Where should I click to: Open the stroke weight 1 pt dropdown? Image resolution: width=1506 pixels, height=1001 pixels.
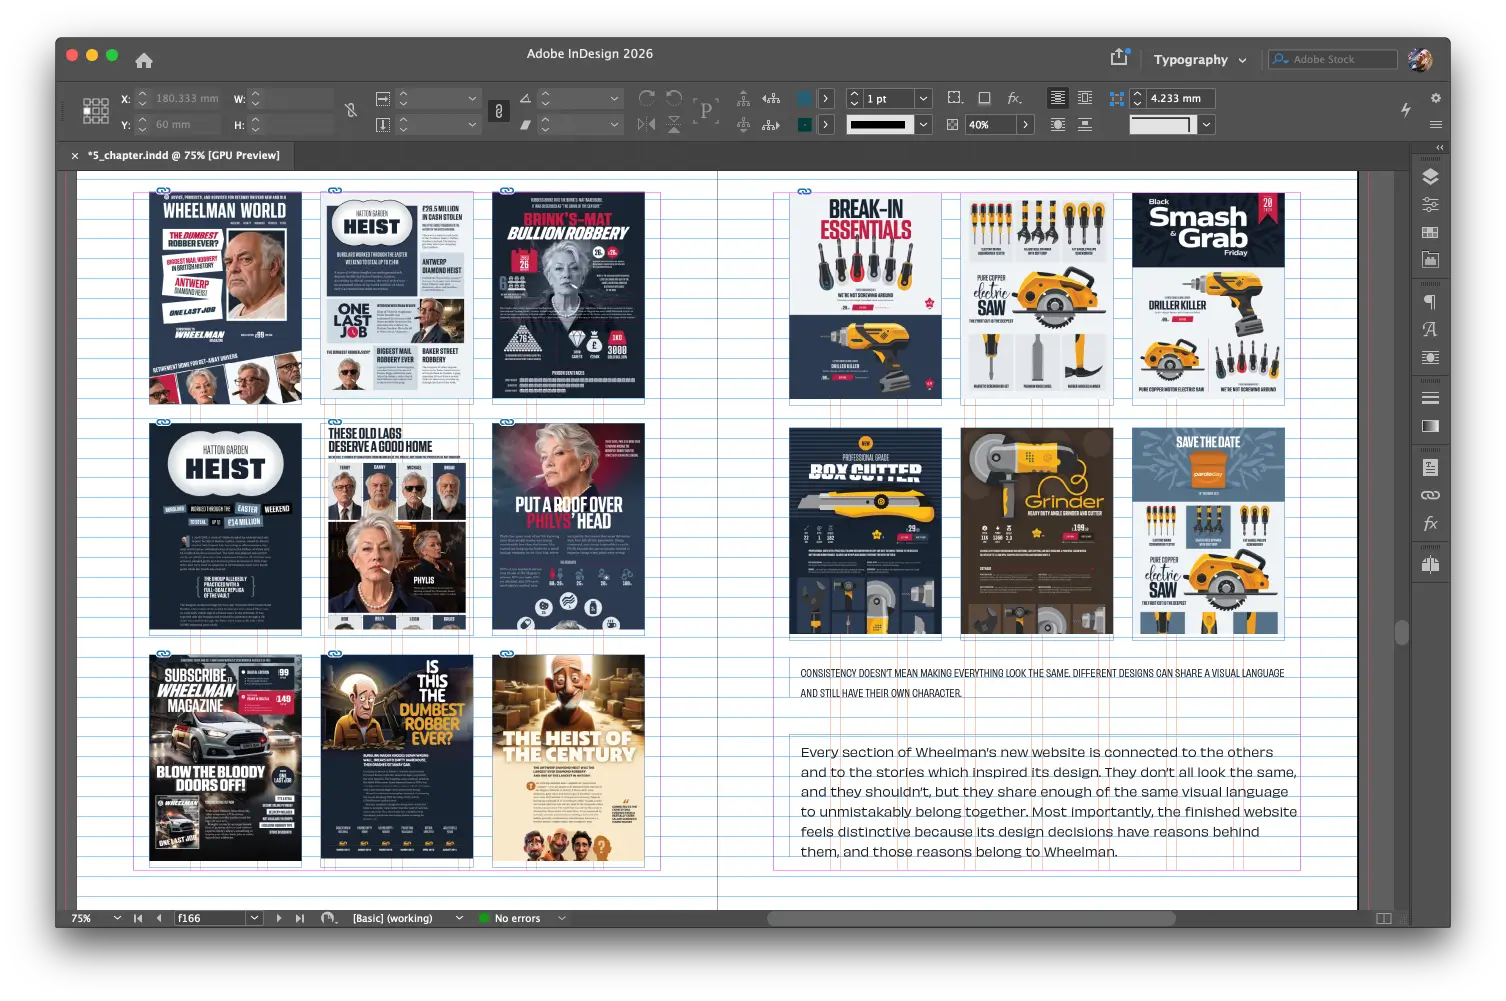(924, 98)
